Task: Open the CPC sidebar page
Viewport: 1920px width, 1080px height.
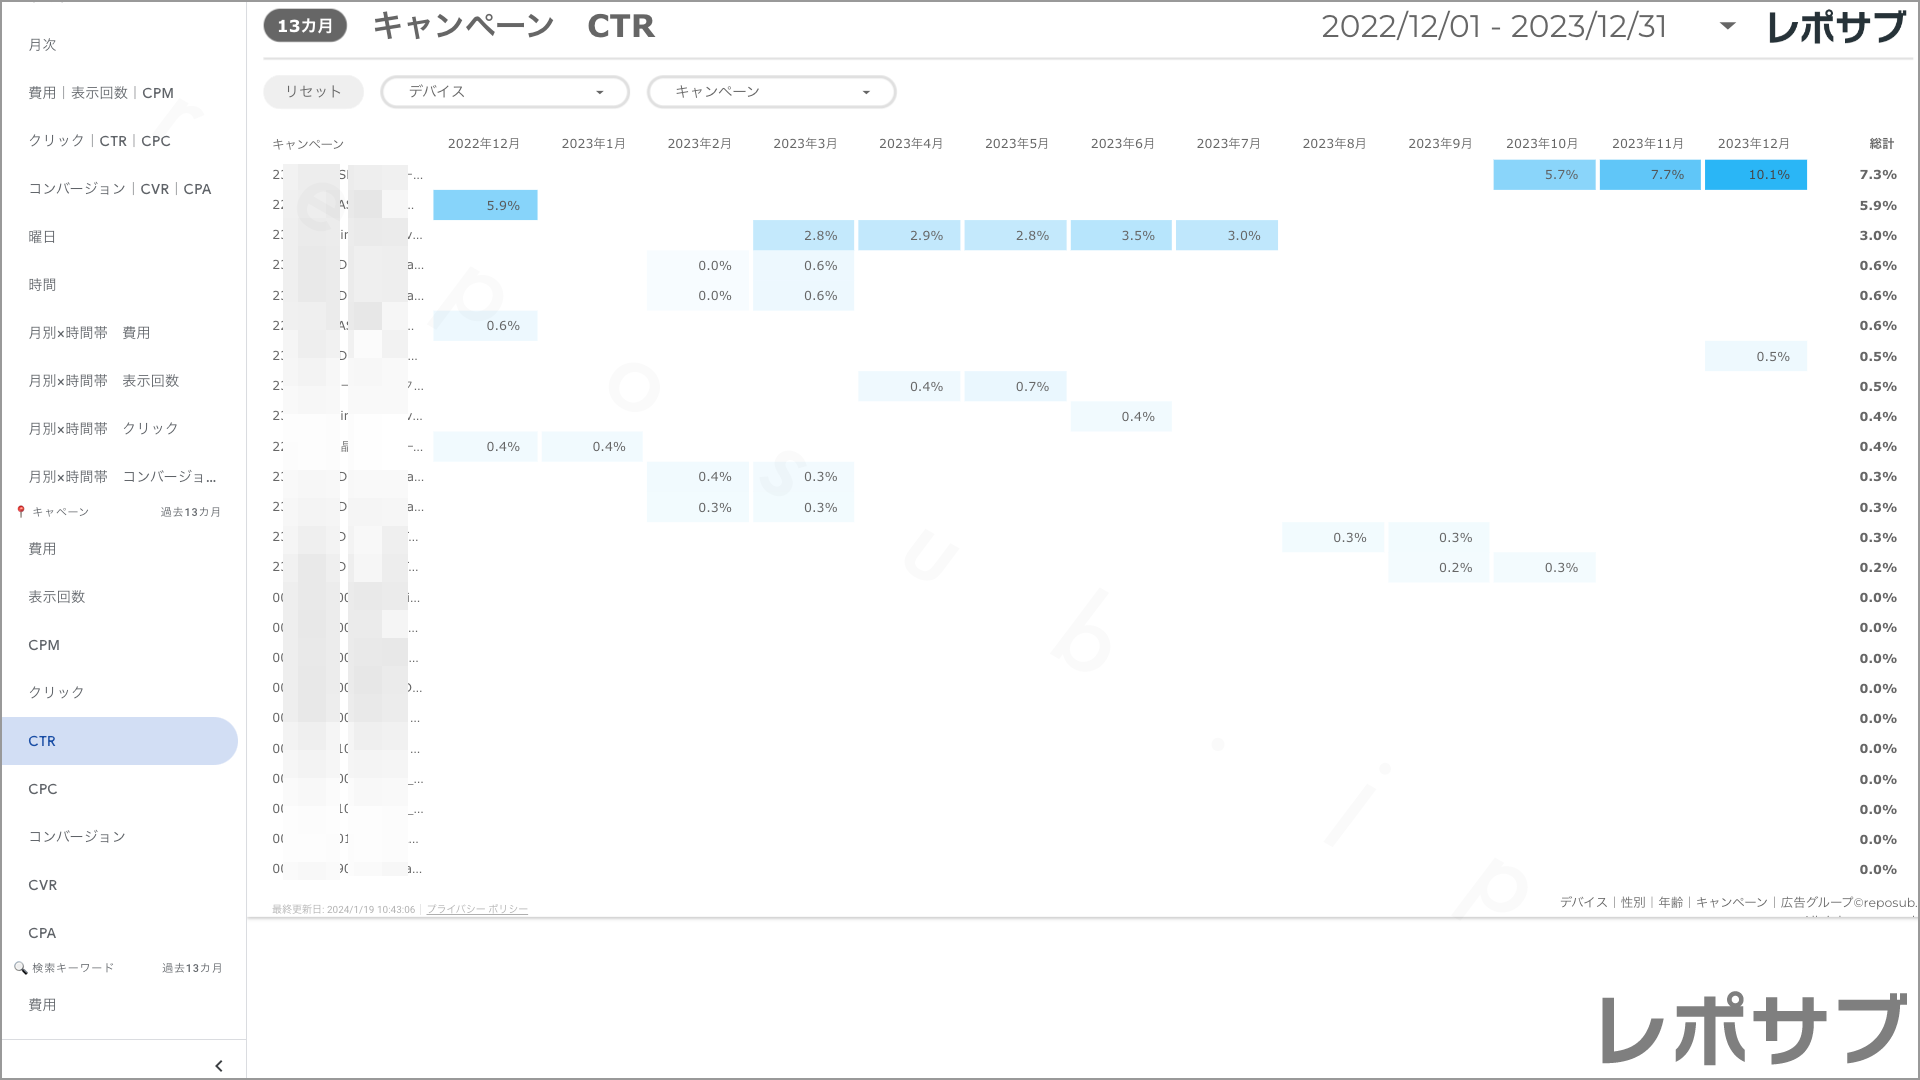Action: 43,789
